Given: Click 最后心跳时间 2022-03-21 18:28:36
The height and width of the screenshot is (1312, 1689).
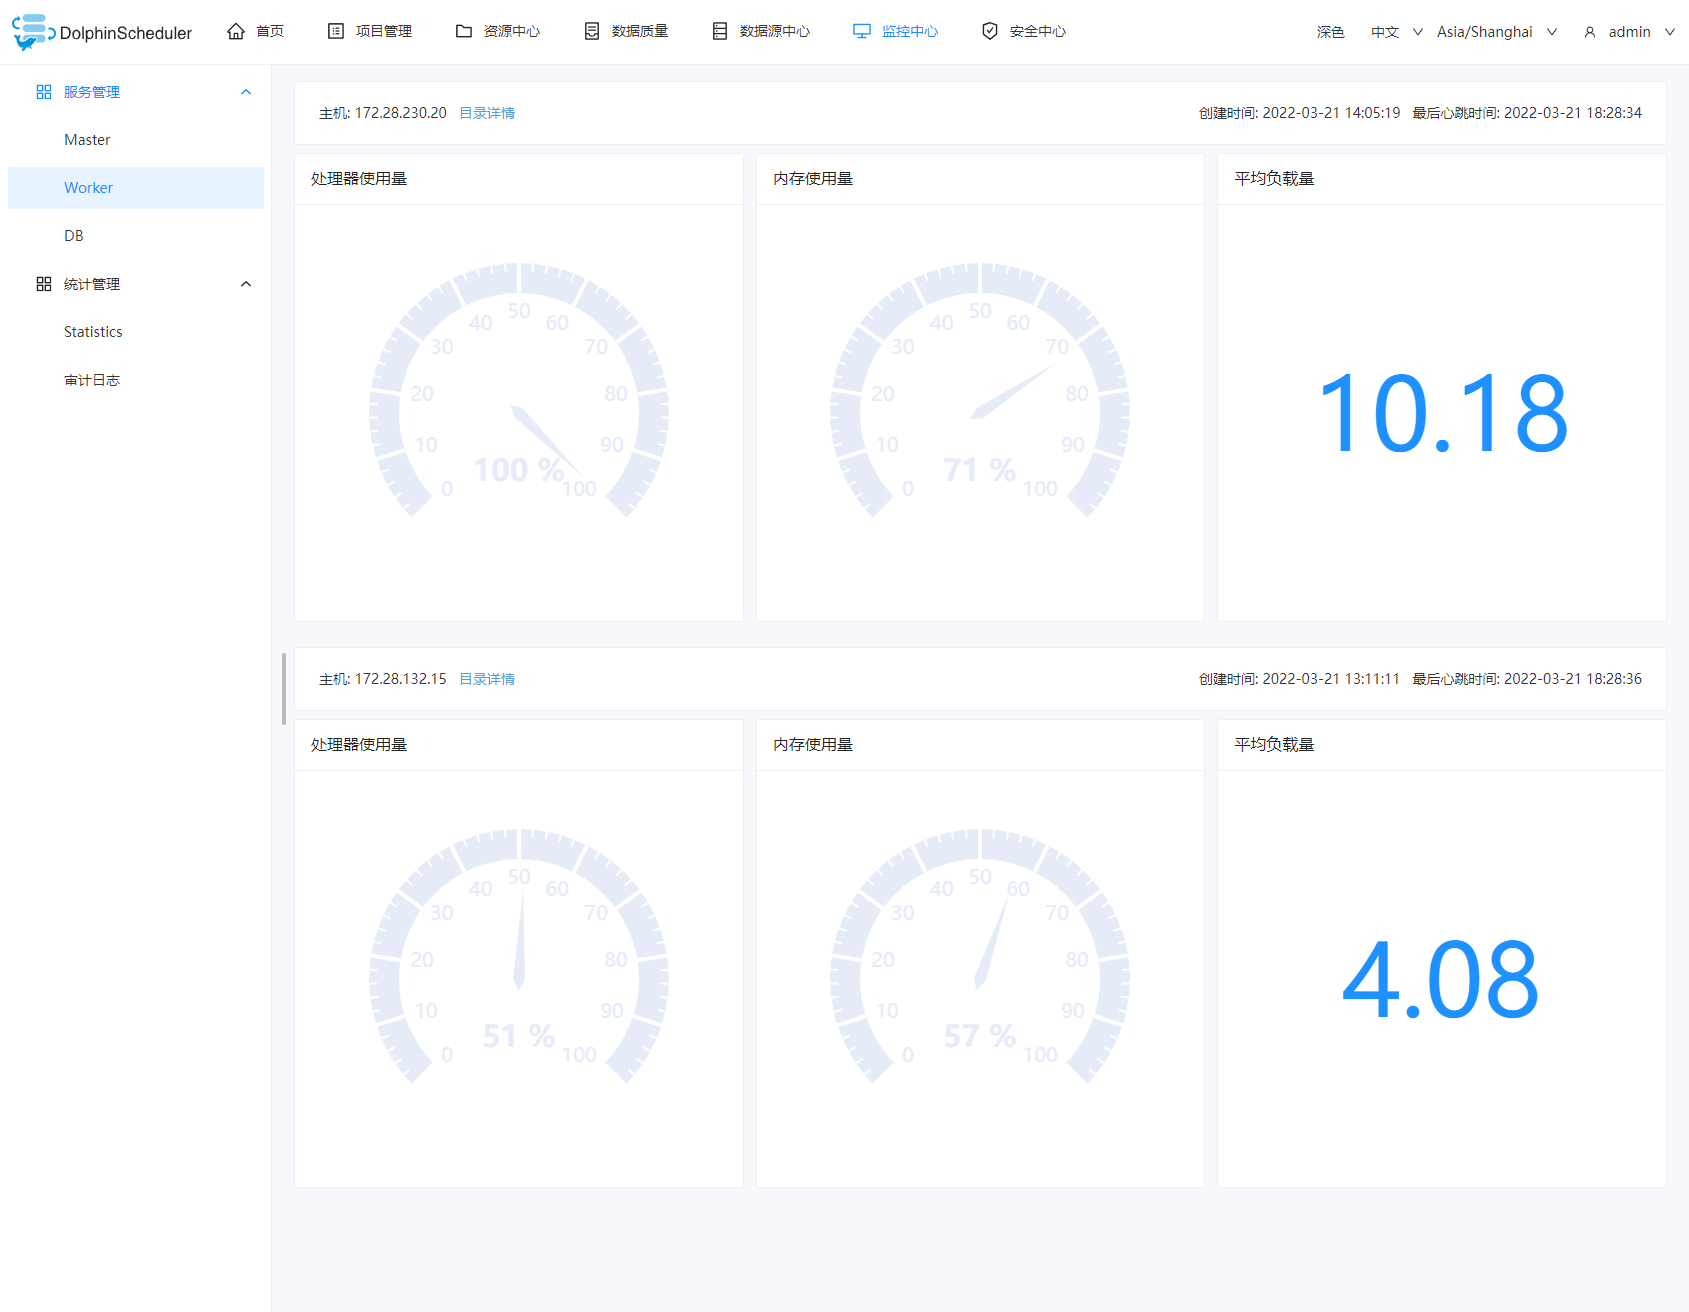Looking at the screenshot, I should [1527, 679].
